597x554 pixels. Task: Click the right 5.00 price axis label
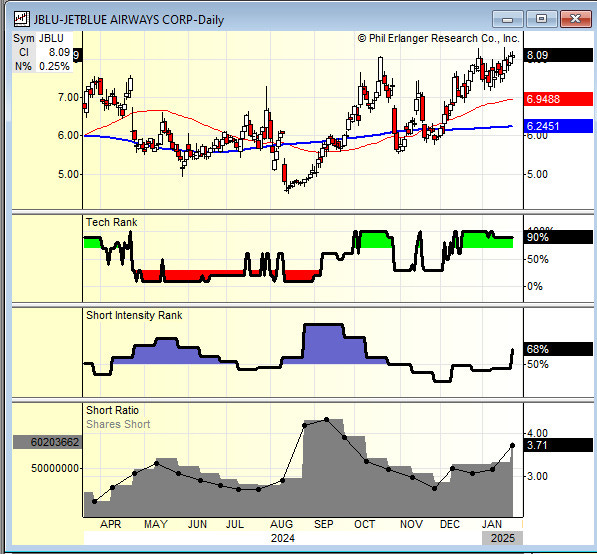[x=537, y=174]
